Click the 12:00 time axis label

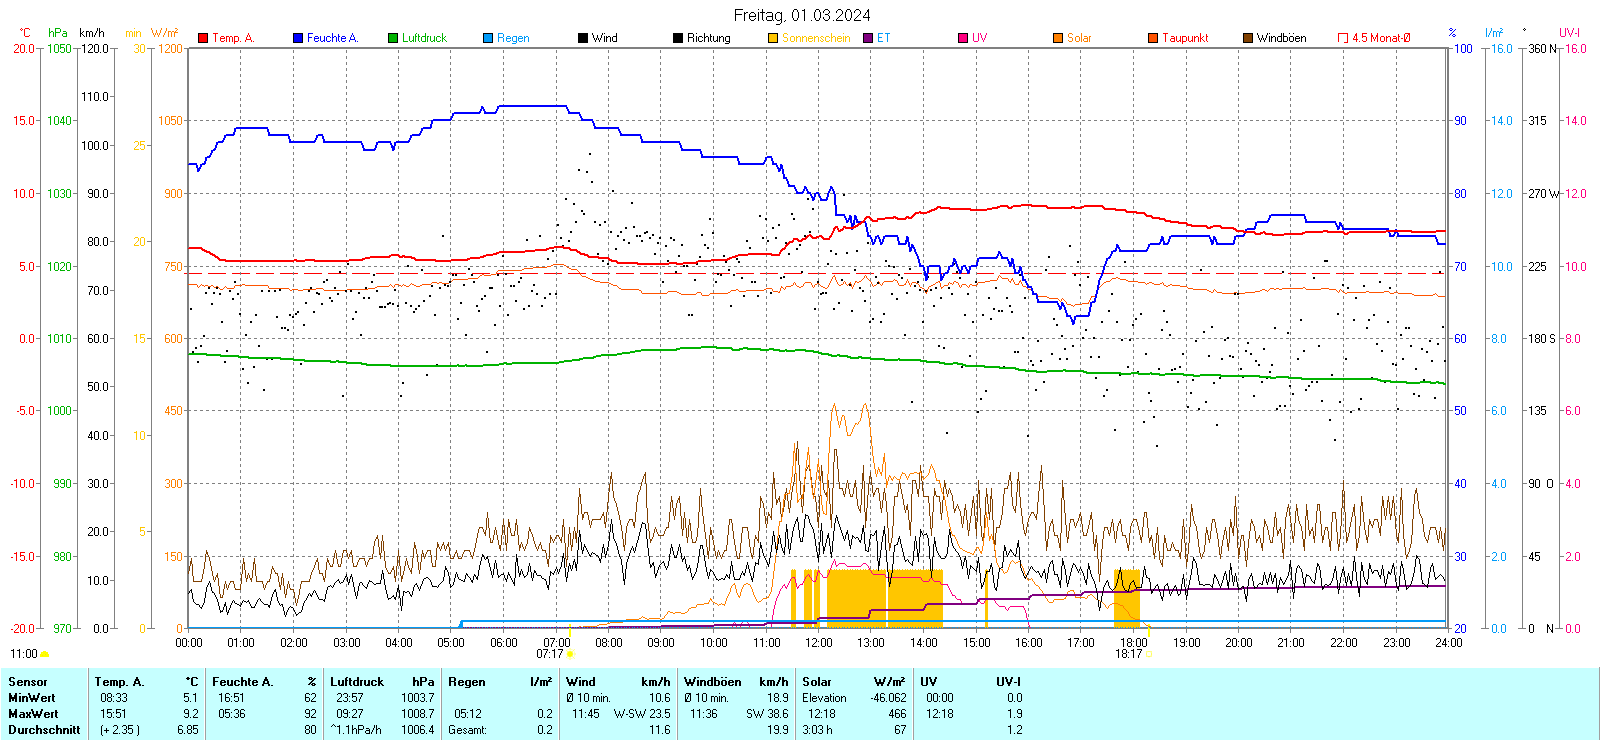(818, 642)
